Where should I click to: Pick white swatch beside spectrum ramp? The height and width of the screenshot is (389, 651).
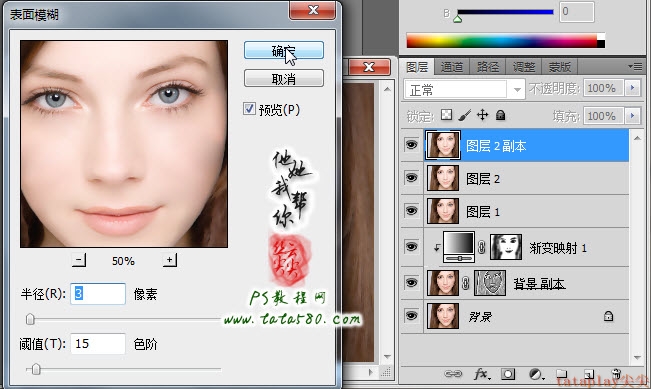coord(601,37)
